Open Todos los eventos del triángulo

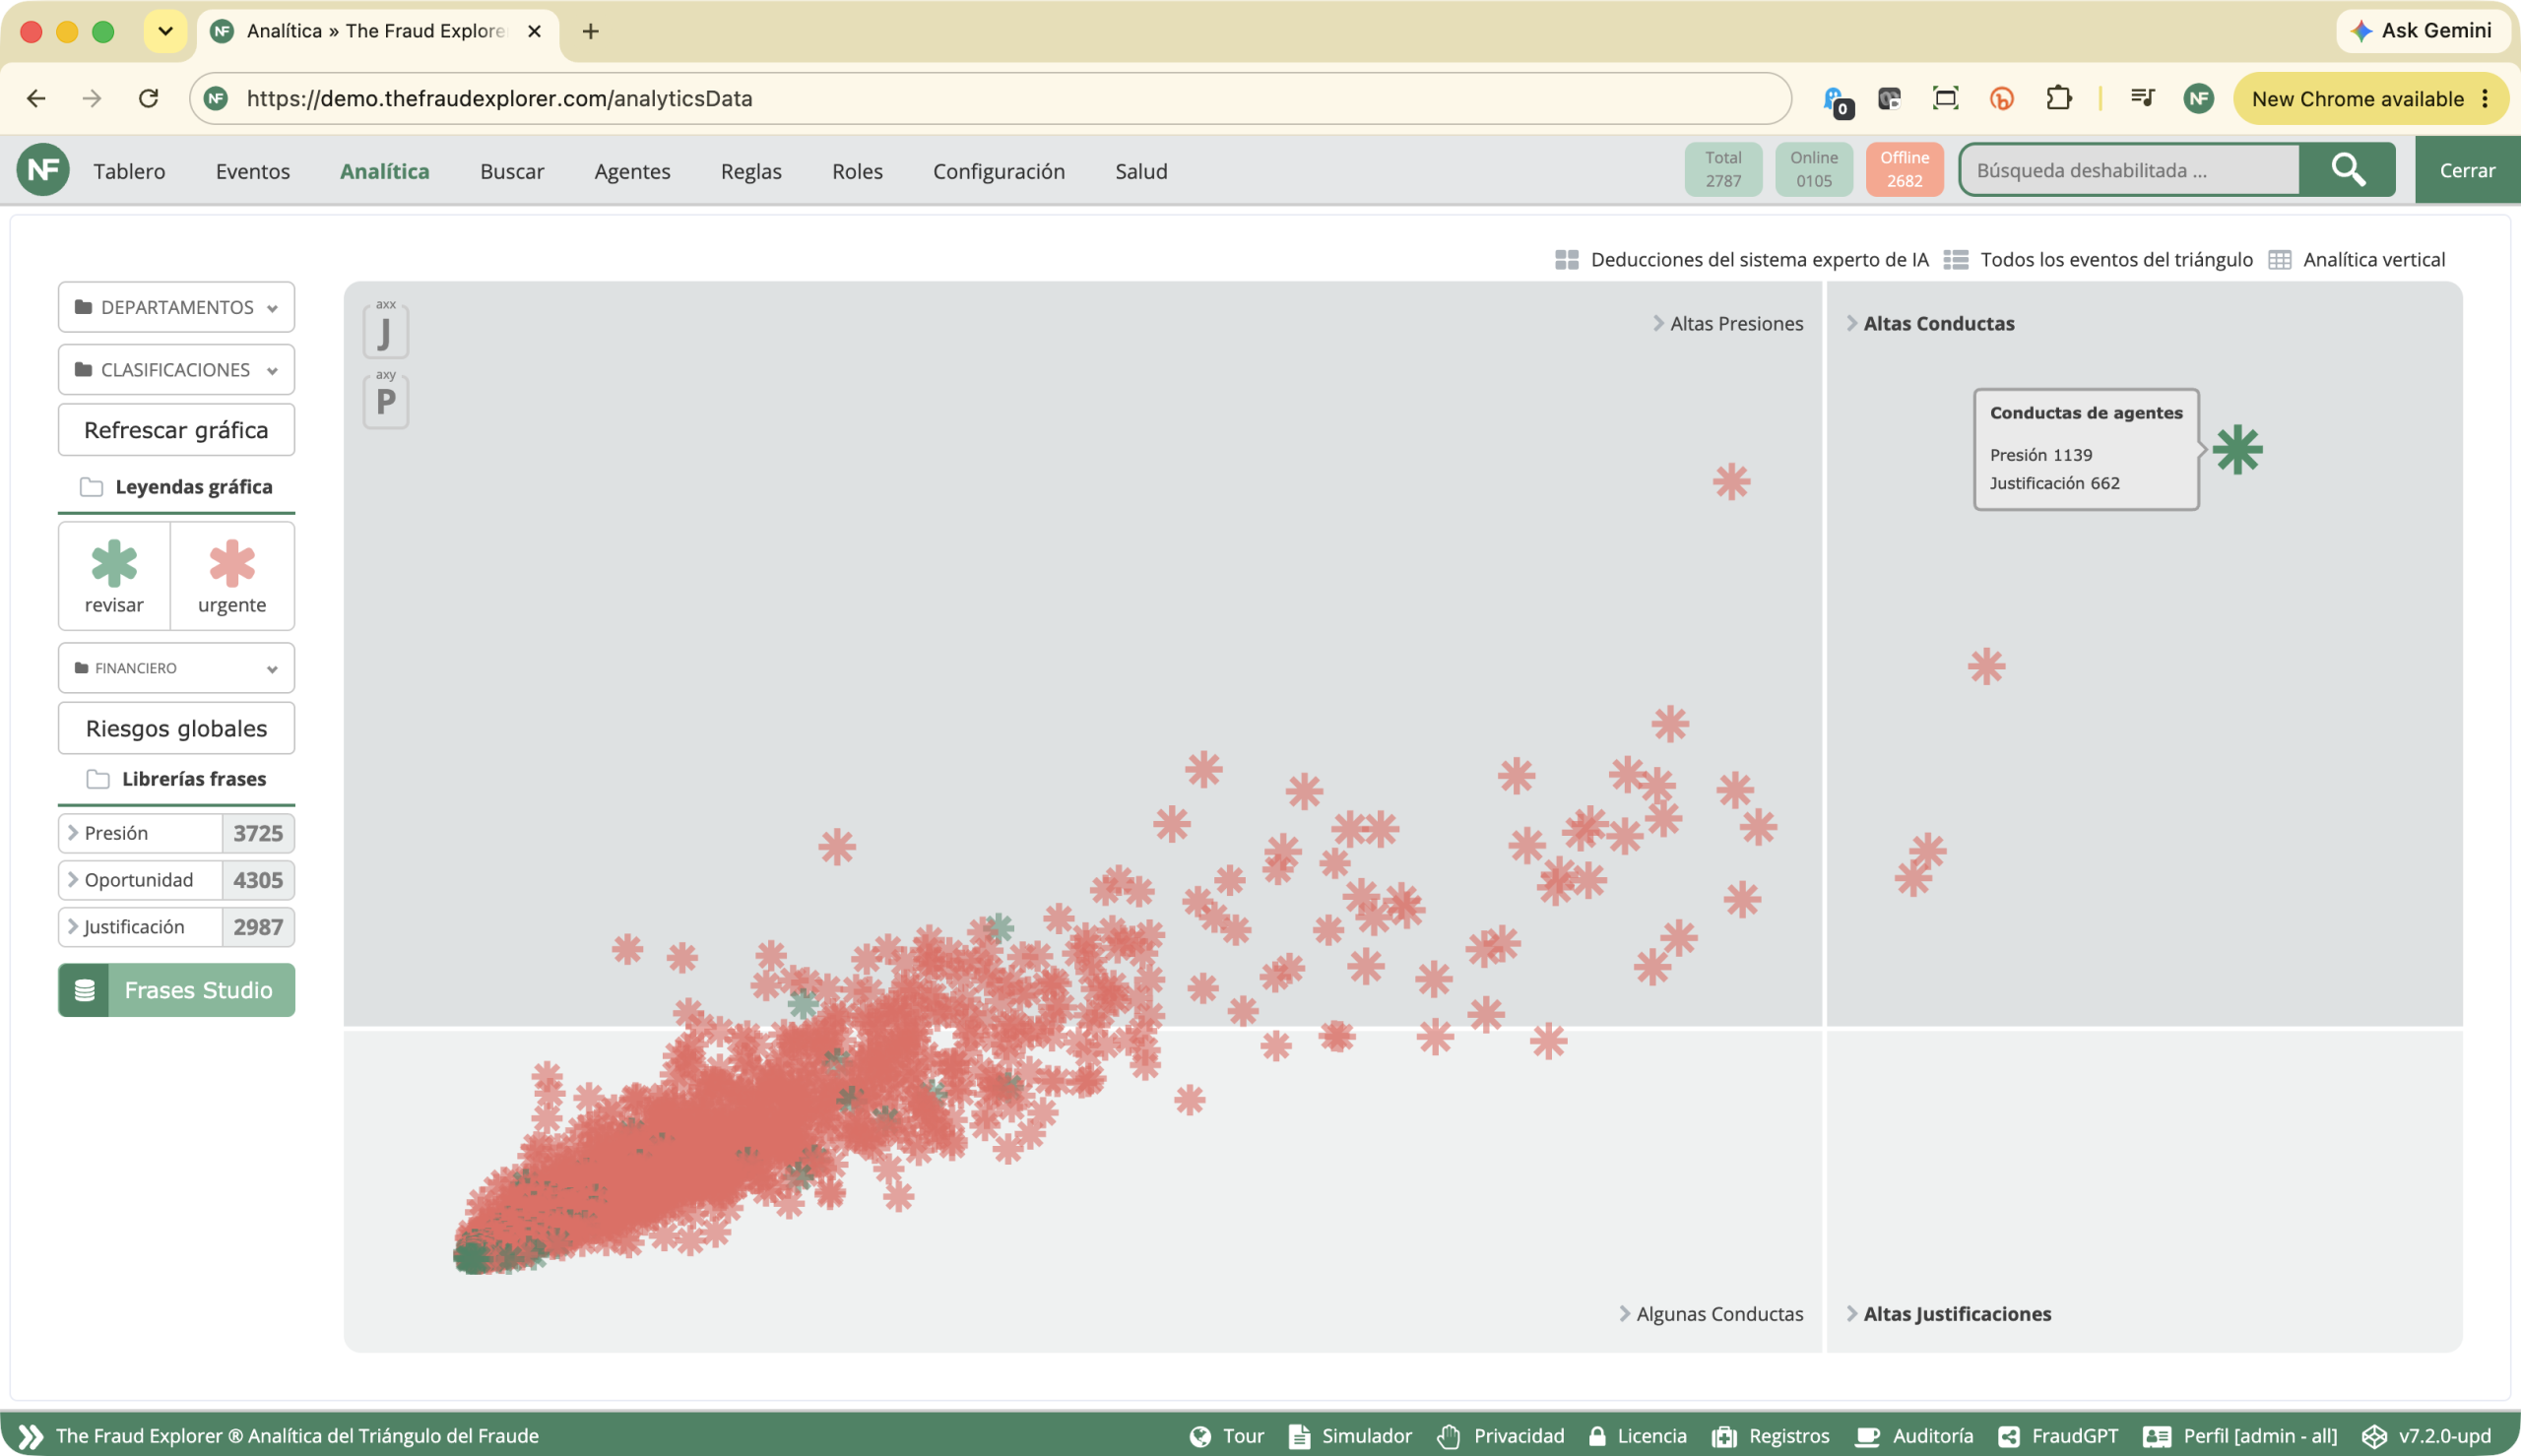[2098, 260]
